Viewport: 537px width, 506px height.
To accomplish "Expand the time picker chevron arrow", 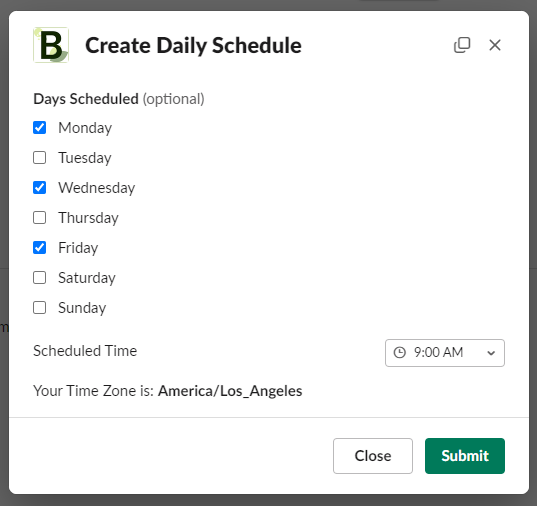I will coord(491,353).
